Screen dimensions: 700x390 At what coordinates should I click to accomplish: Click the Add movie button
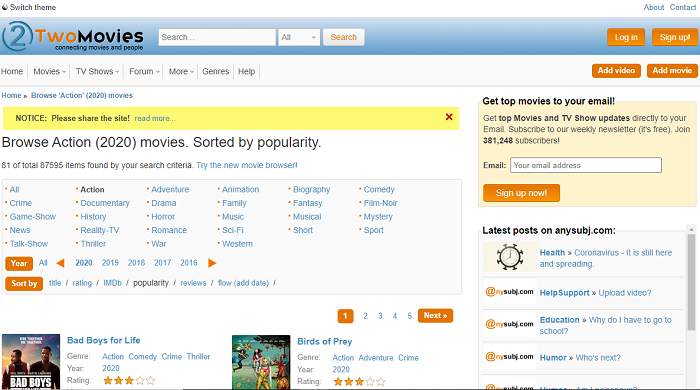point(672,71)
